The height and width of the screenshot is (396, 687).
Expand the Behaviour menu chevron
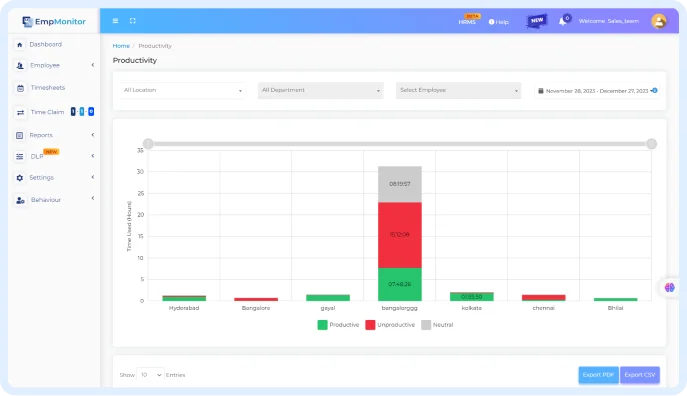click(92, 198)
